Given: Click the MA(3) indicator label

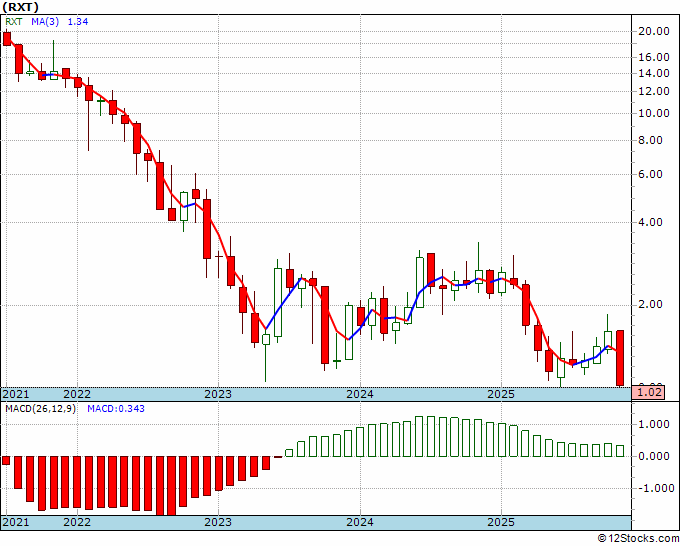Looking at the screenshot, I should tap(45, 21).
